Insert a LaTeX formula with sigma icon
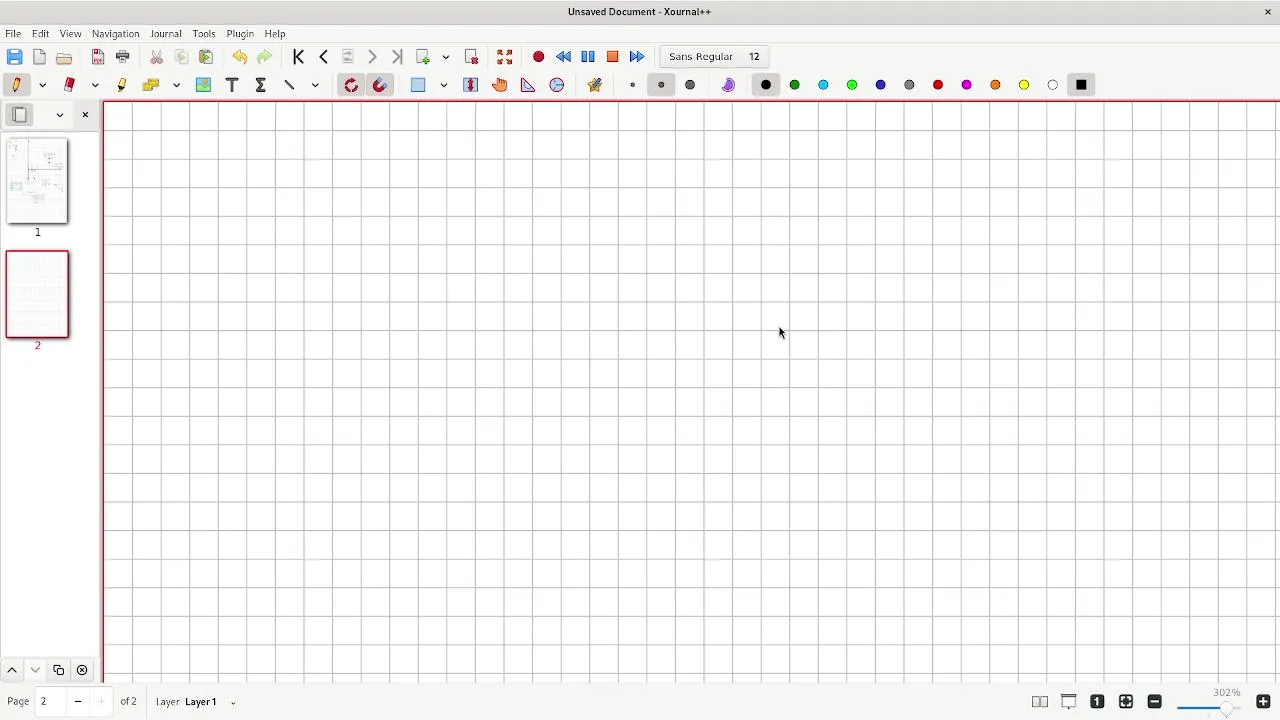This screenshot has height=720, width=1280. click(x=261, y=85)
